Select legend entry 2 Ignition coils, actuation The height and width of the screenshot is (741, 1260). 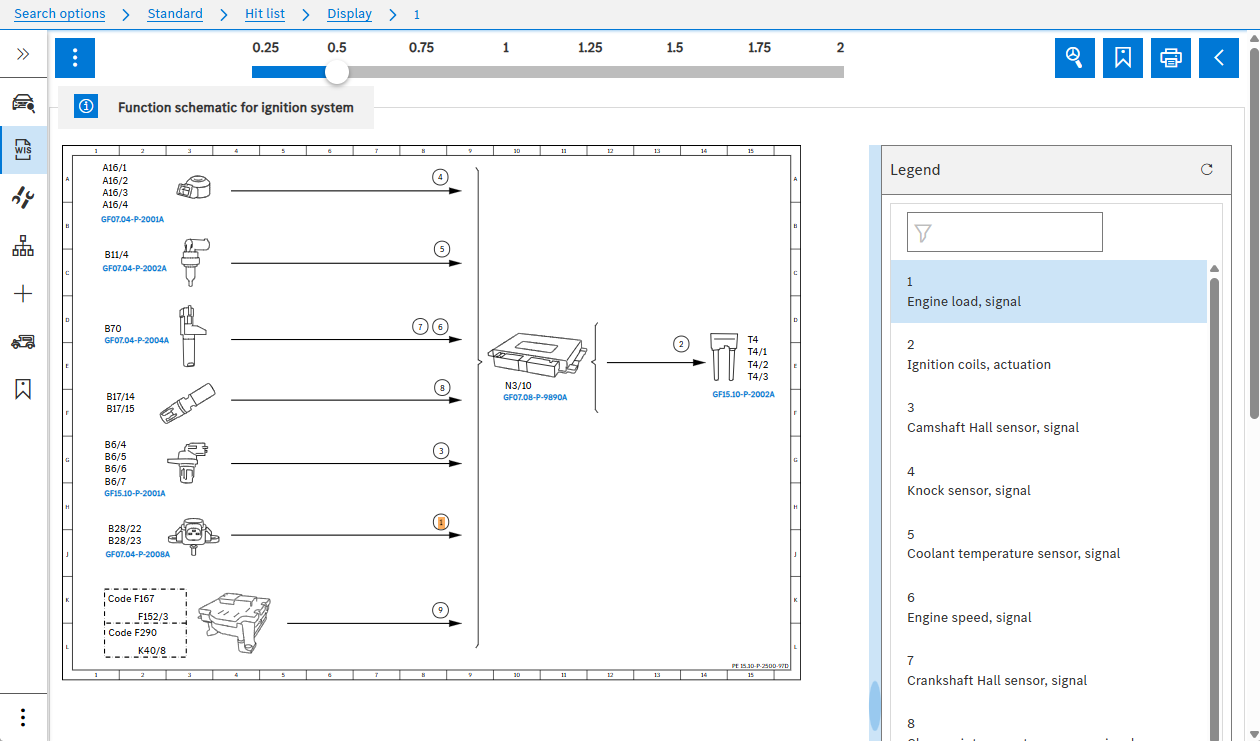point(1049,354)
